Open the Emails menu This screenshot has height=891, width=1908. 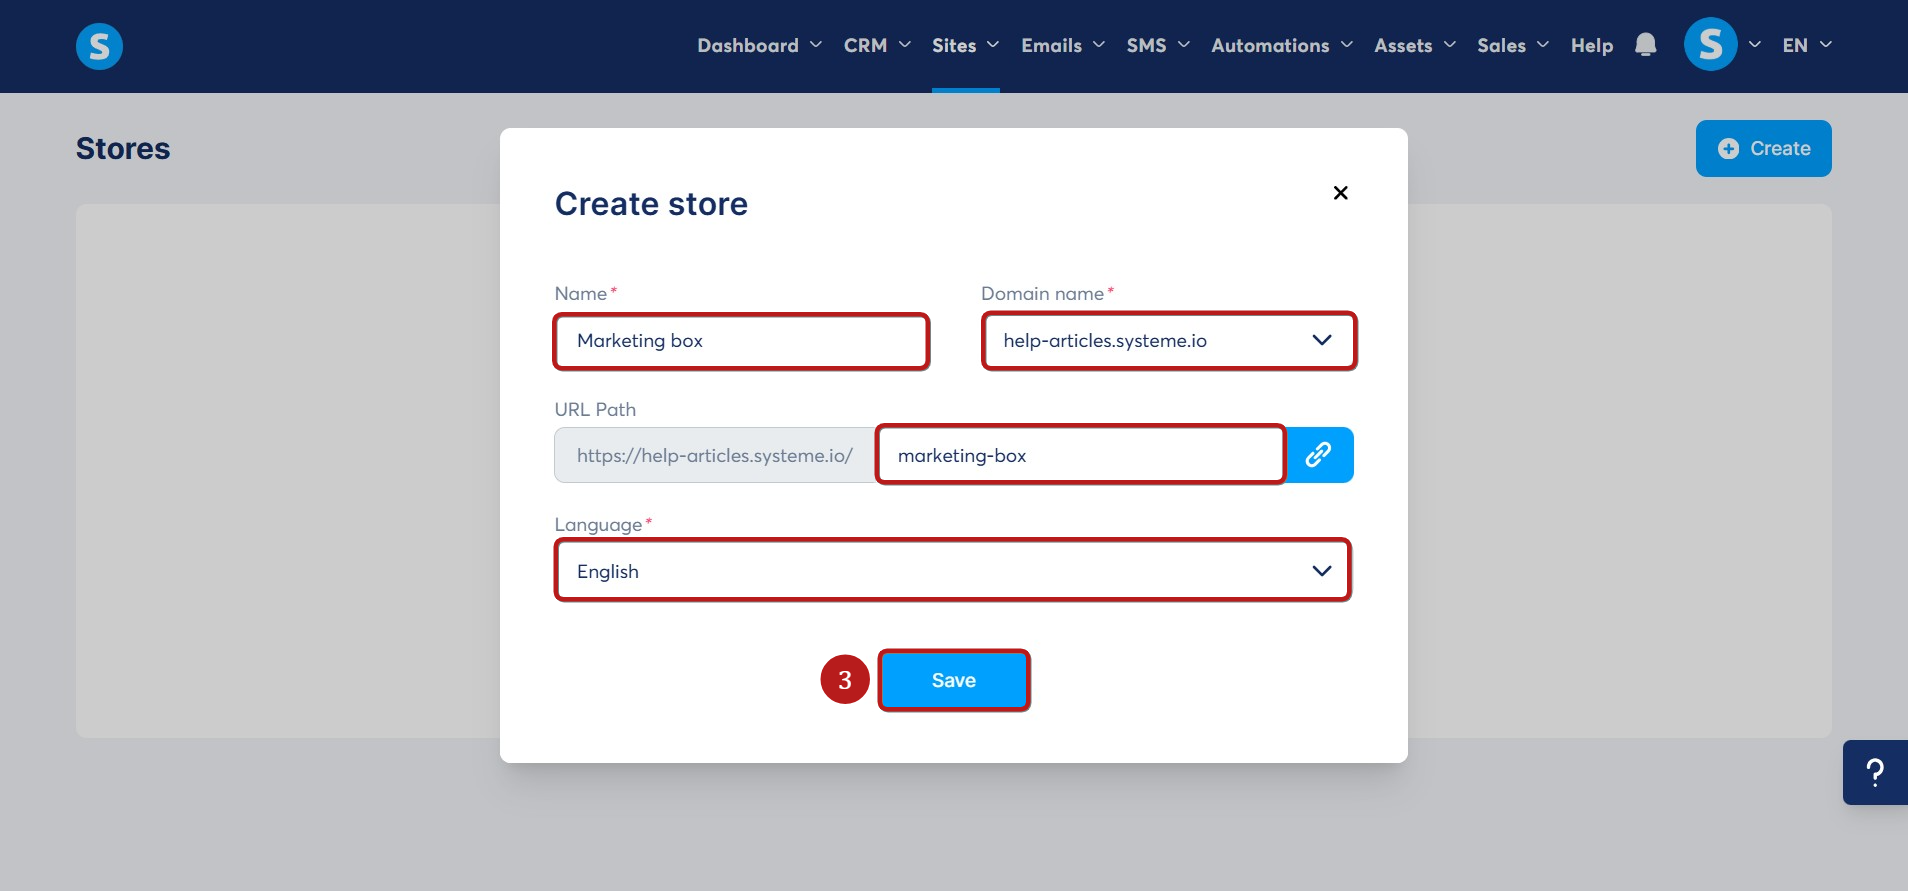tap(1063, 45)
